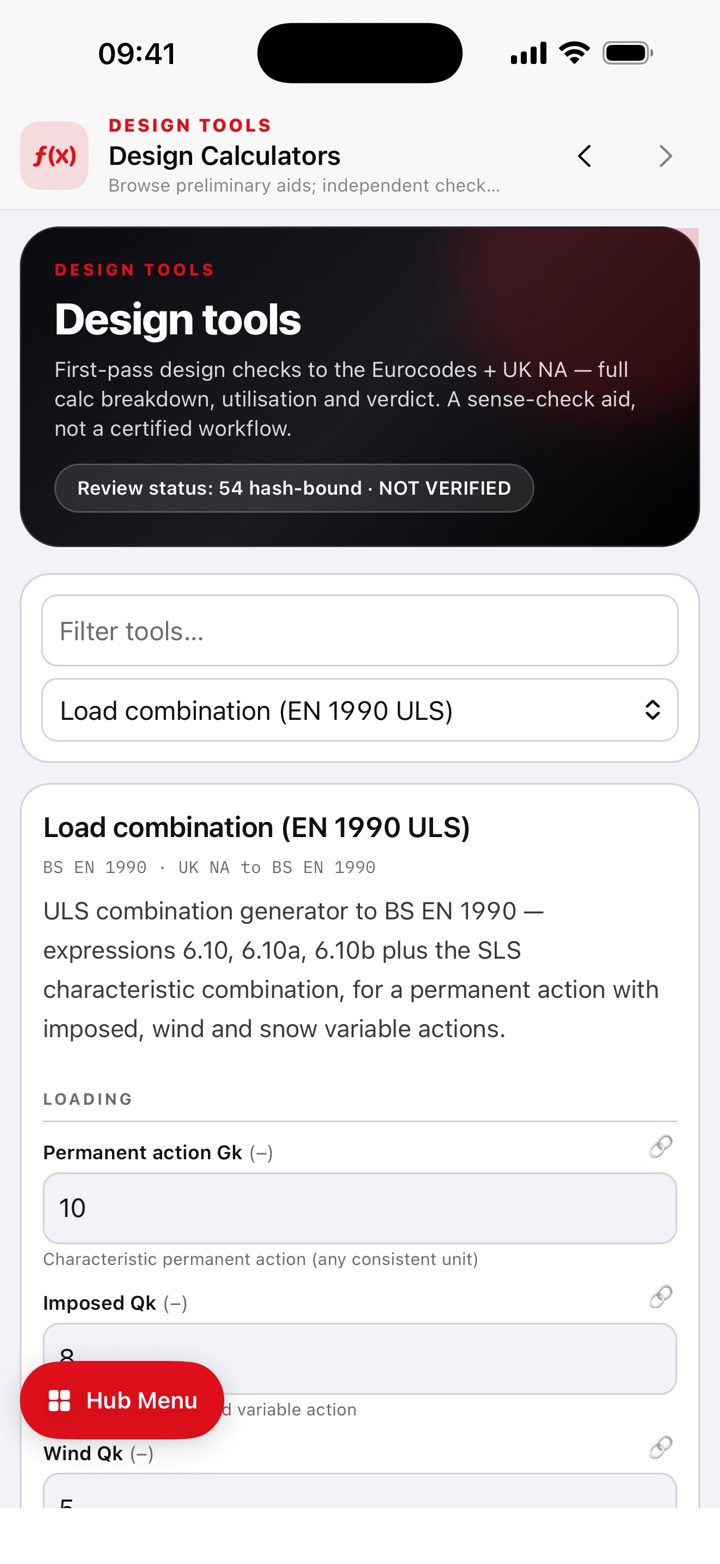This screenshot has height=1564, width=720.
Task: Tap the battery icon in status bar
Action: pos(628,53)
